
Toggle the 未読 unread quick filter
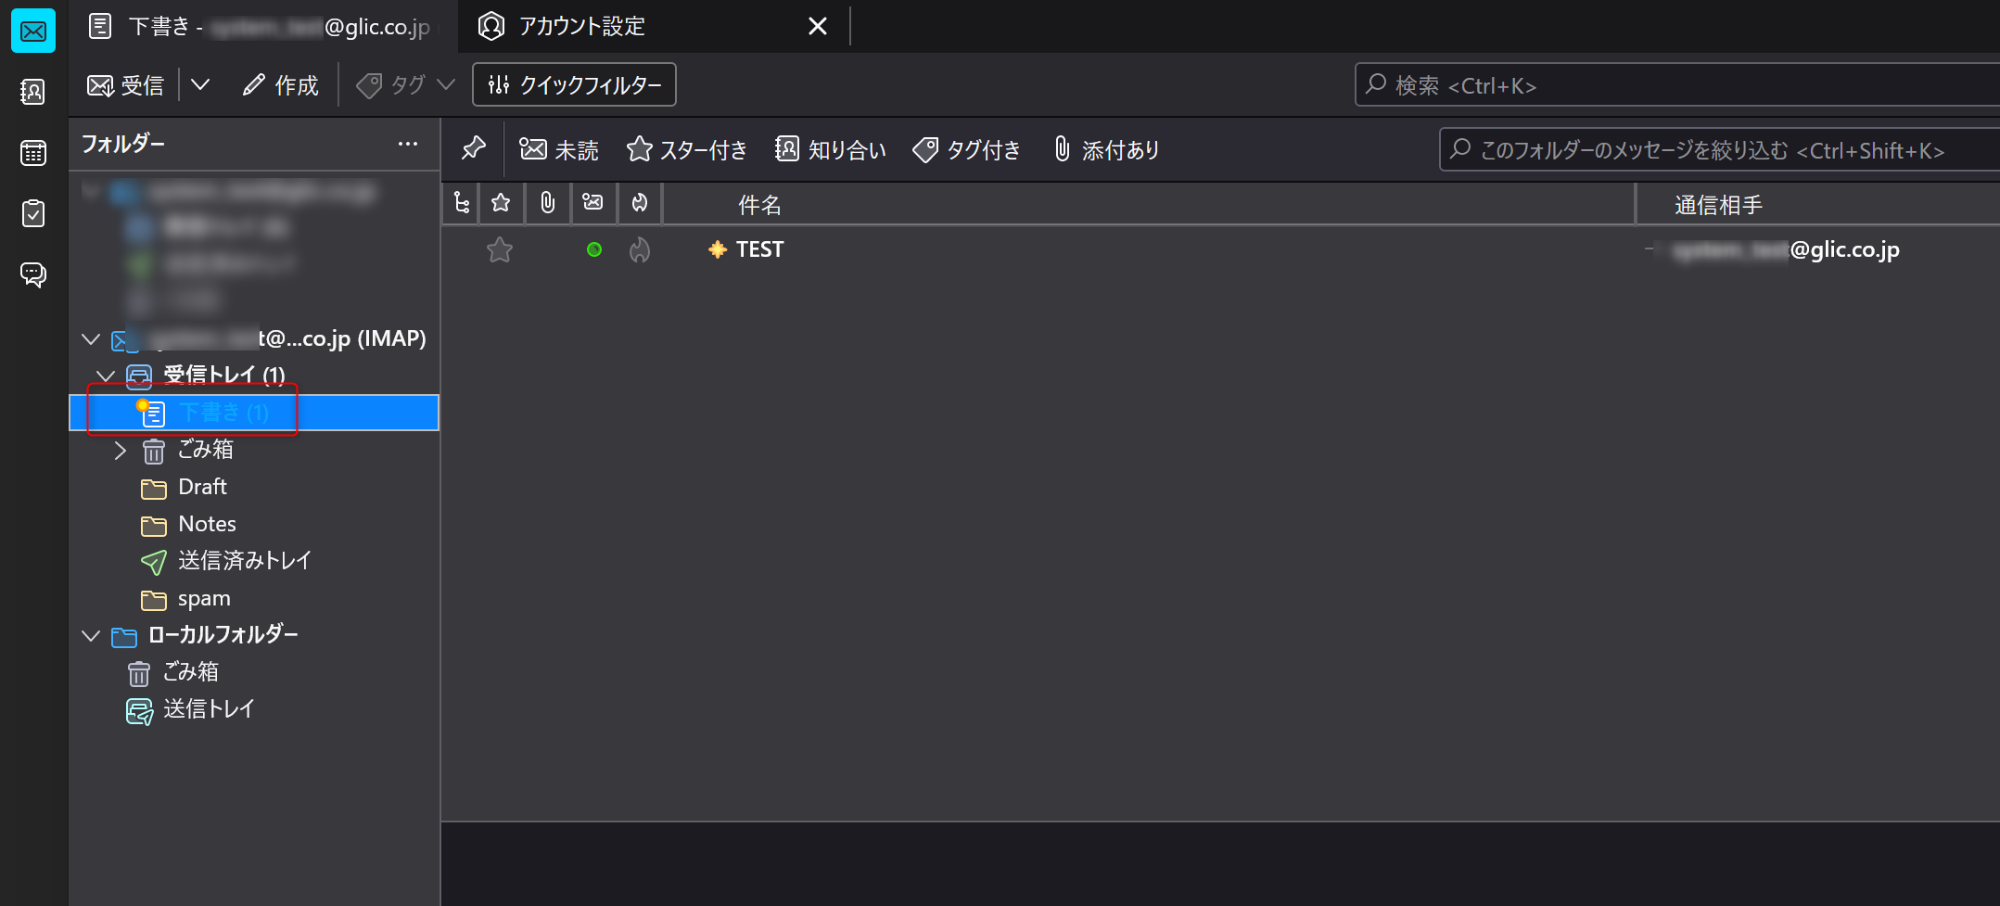click(x=559, y=150)
